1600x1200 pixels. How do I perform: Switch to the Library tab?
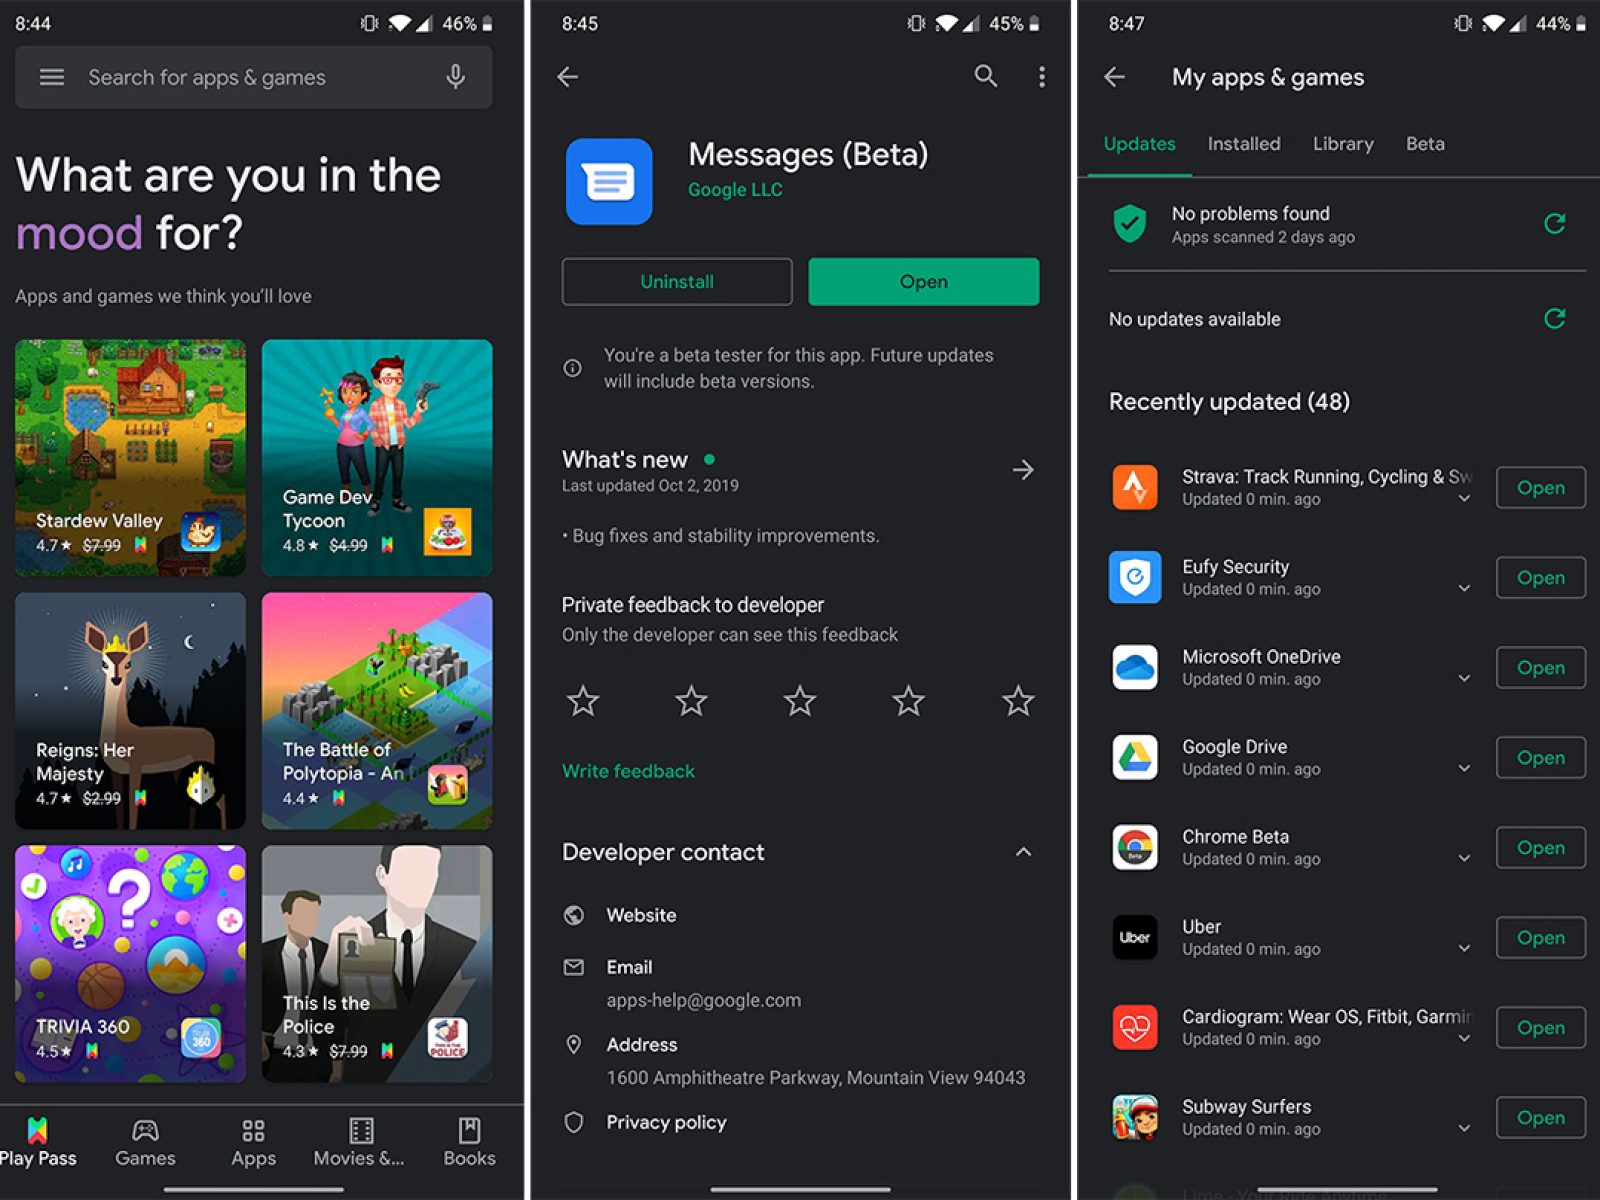click(1342, 144)
